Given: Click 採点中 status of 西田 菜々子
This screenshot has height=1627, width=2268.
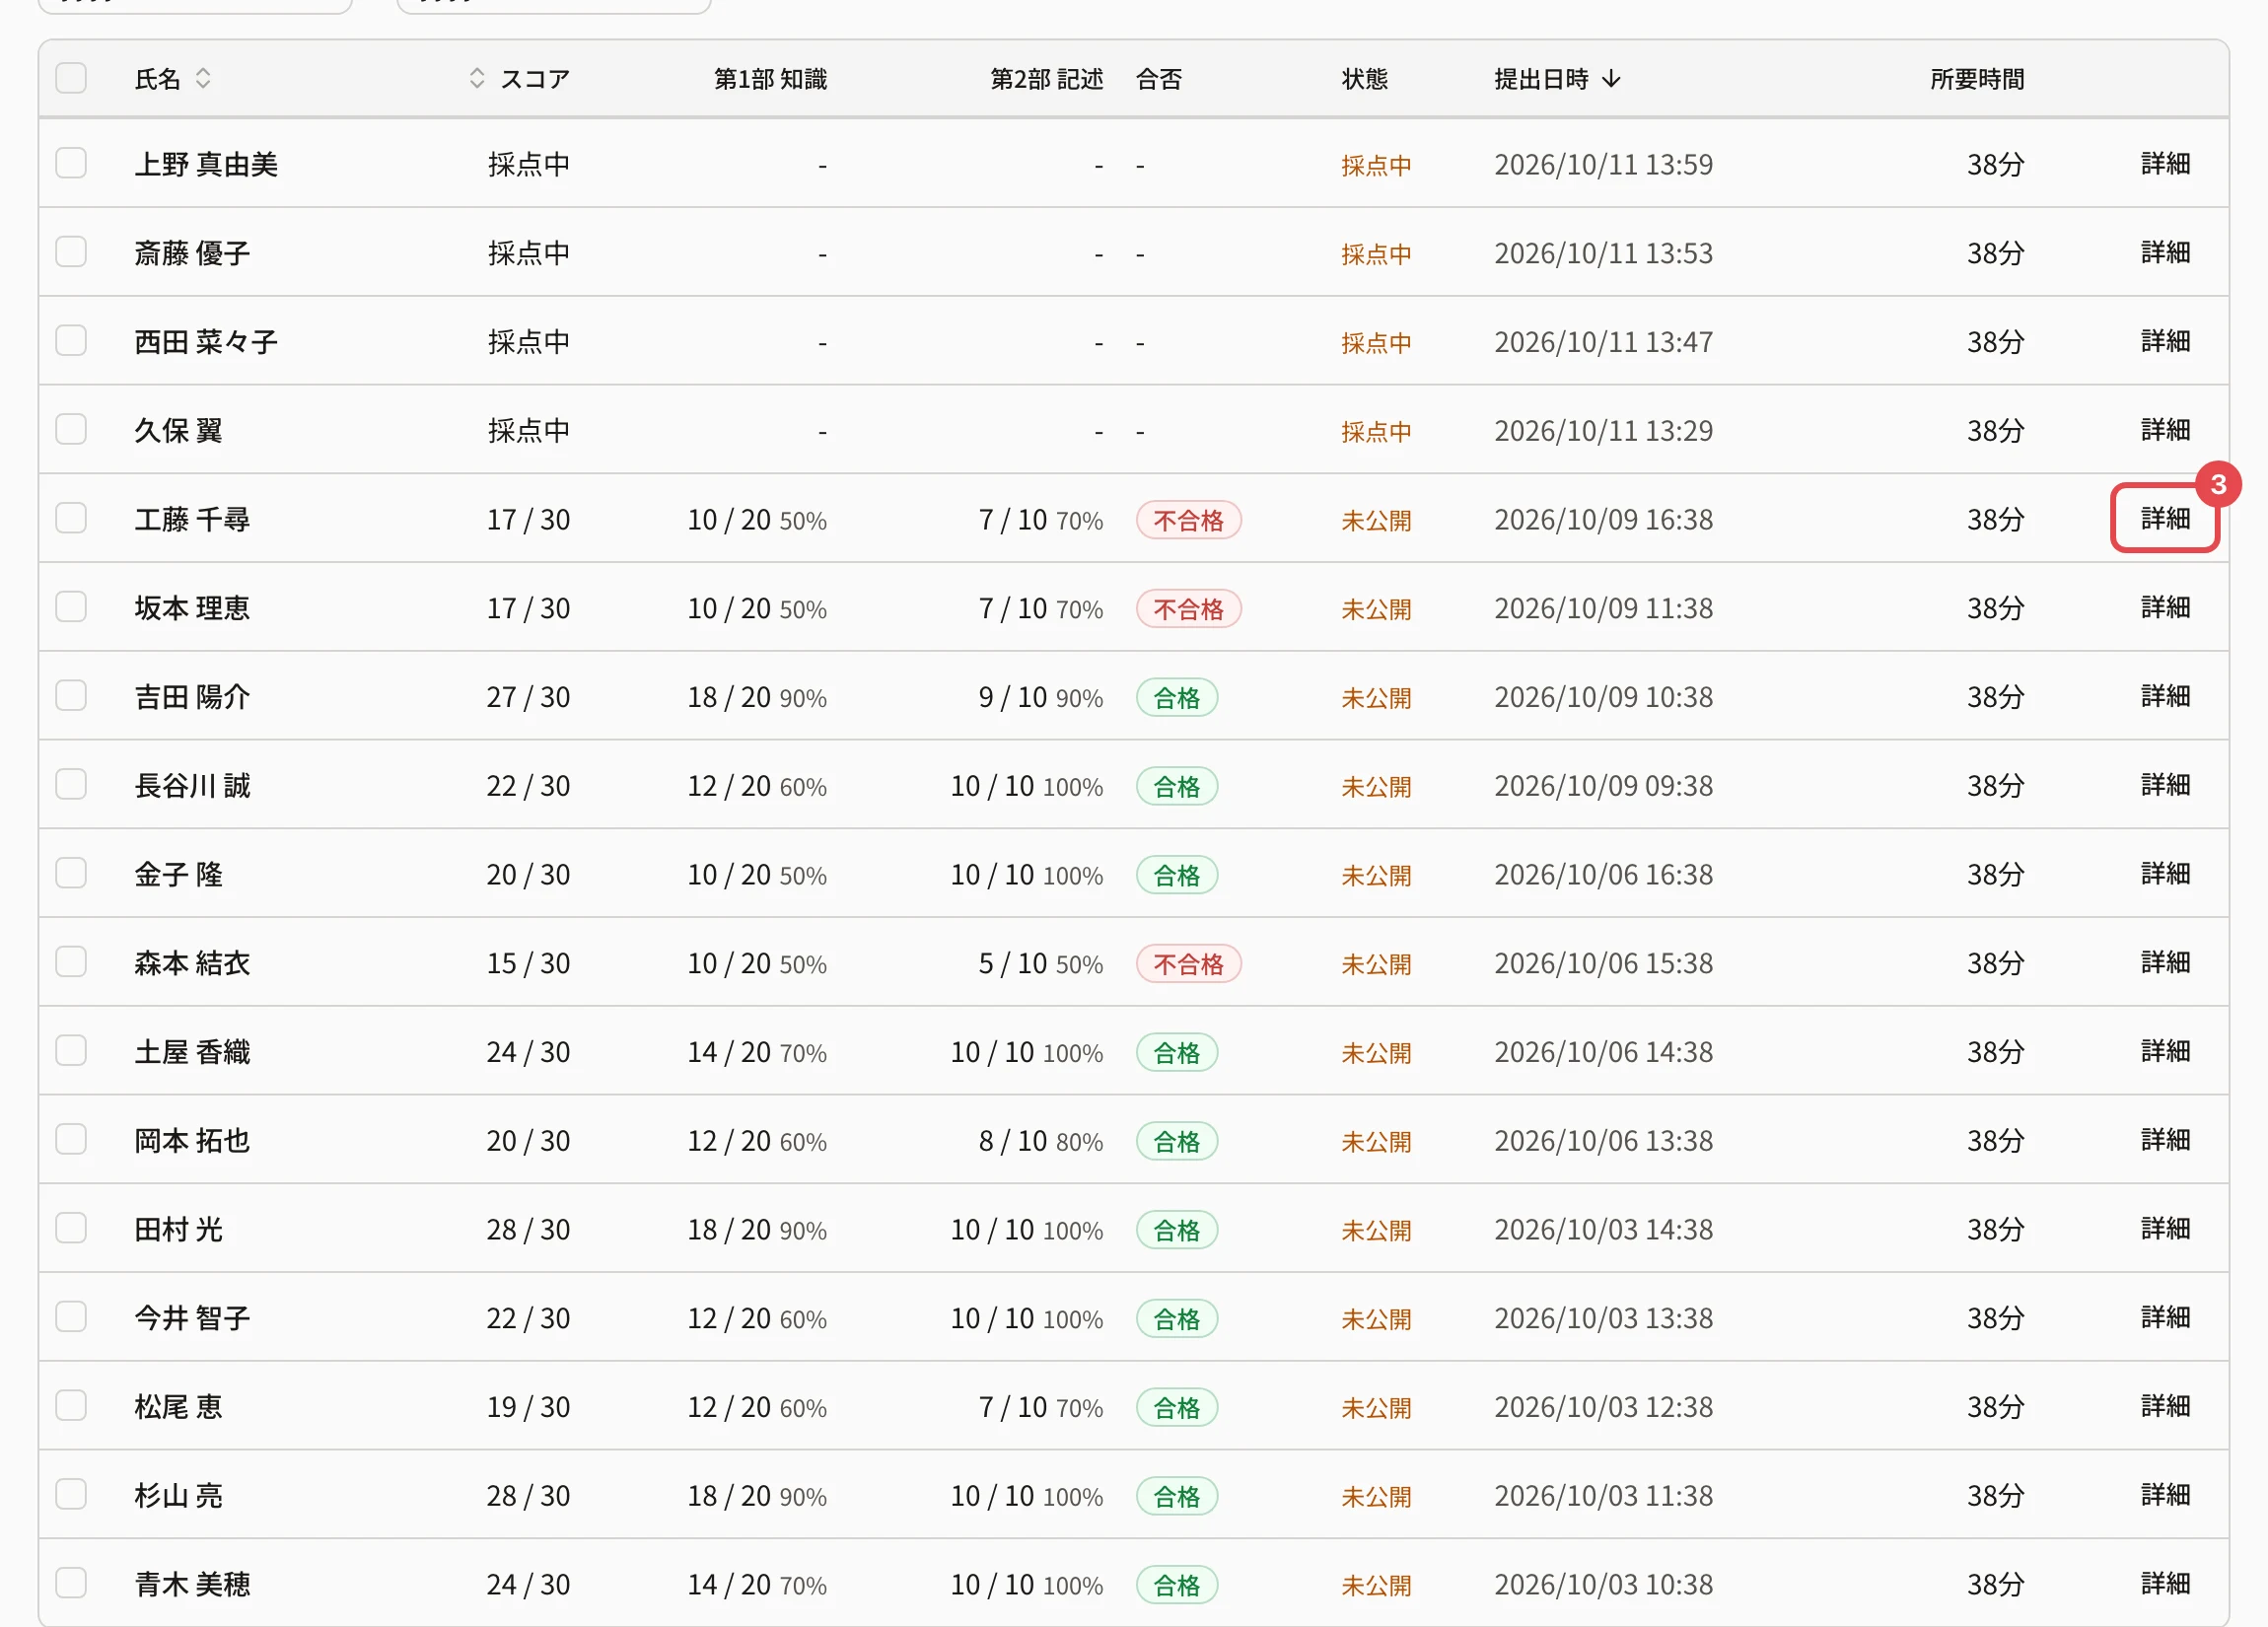Looking at the screenshot, I should (1376, 343).
